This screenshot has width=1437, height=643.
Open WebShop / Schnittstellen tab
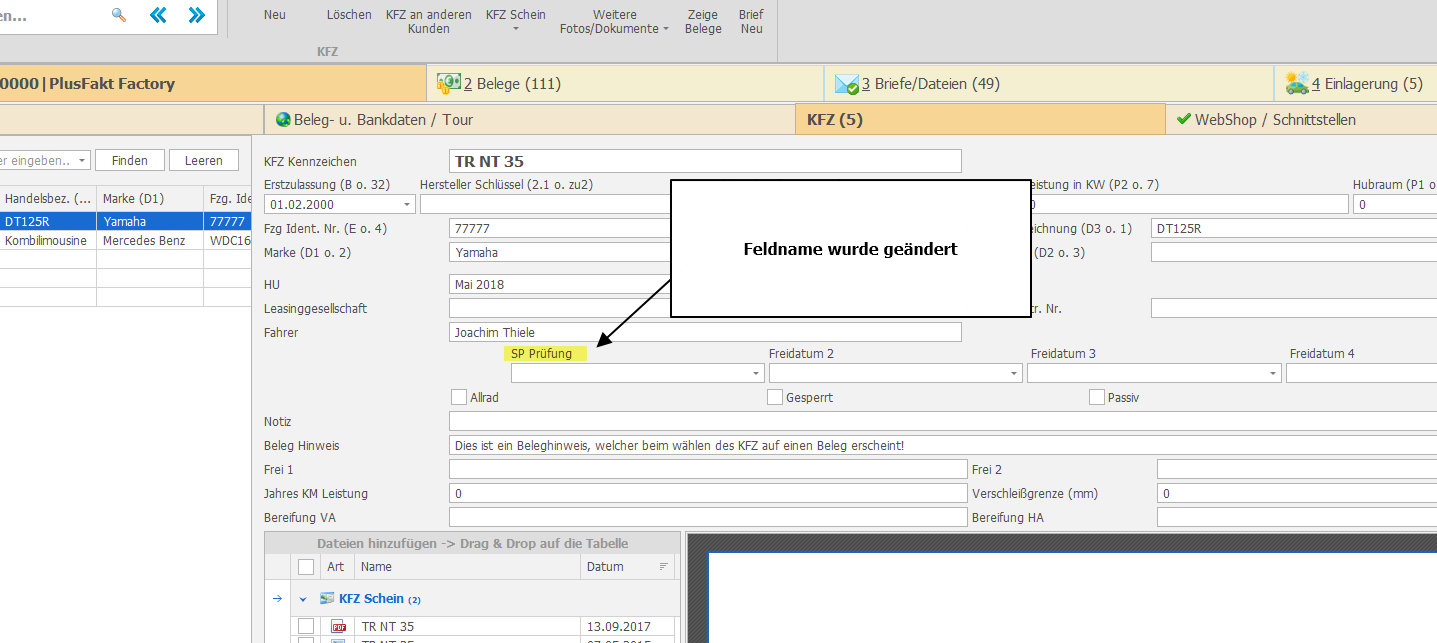point(1301,120)
